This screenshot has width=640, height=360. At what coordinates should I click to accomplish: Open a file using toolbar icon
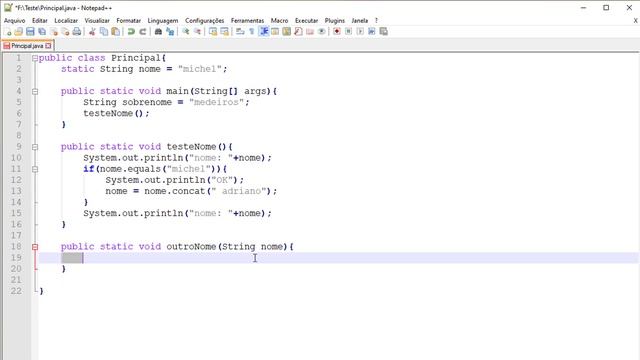coord(19,31)
